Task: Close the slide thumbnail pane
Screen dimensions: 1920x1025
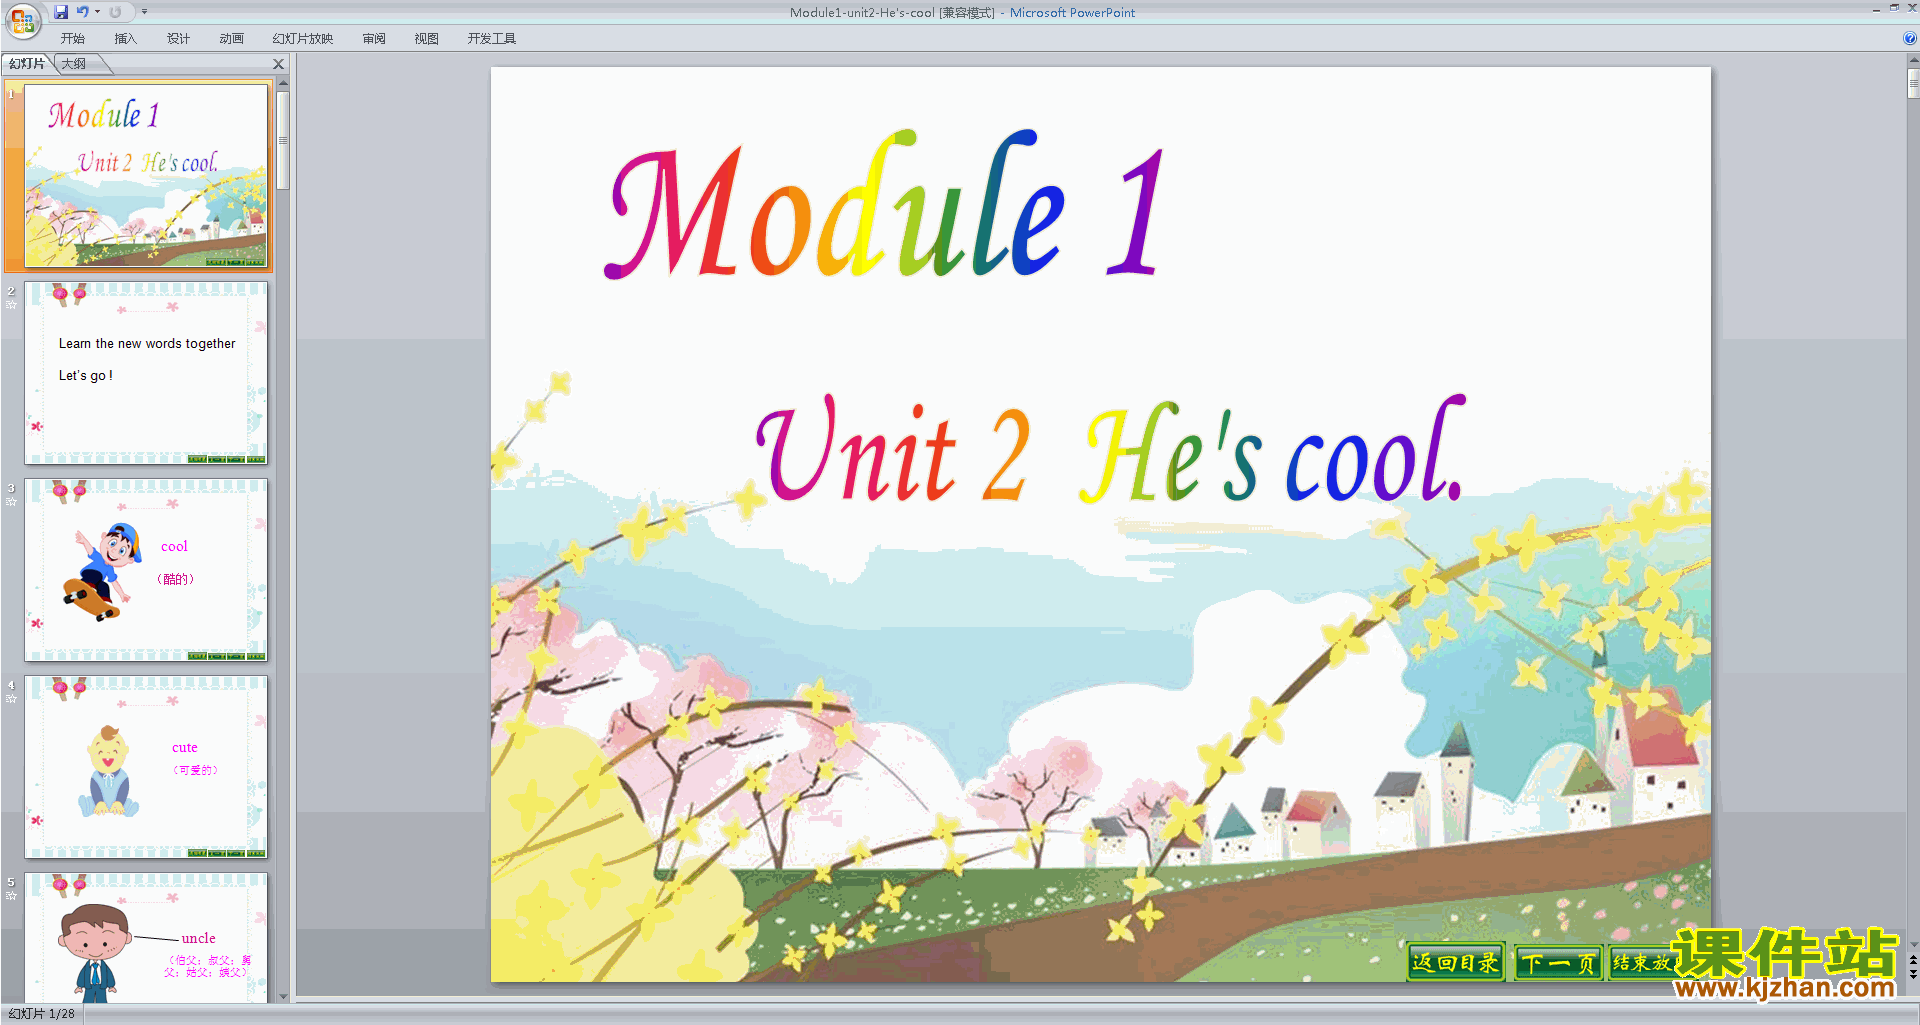Action: tap(279, 64)
